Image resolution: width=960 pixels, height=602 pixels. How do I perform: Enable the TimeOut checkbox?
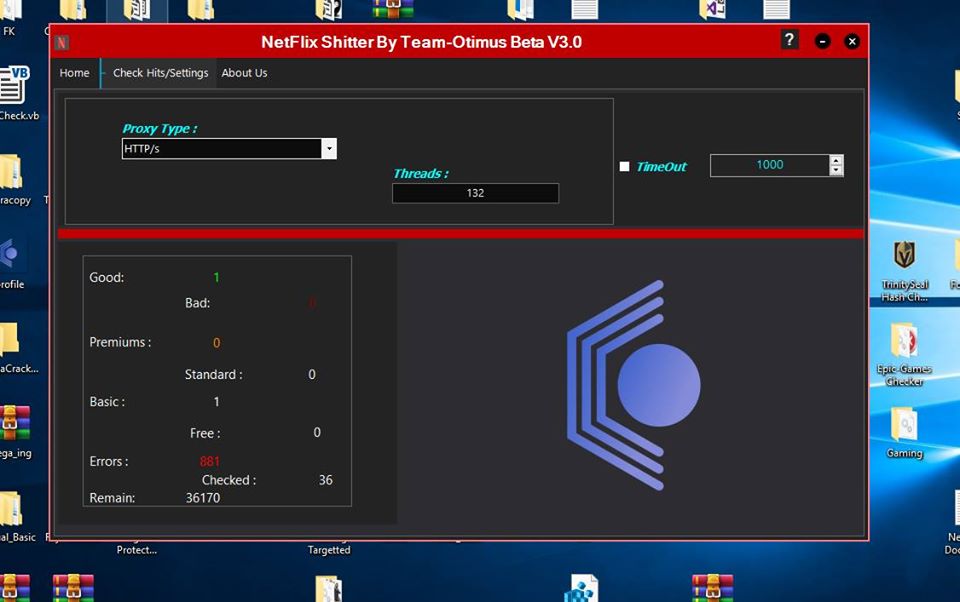tap(624, 167)
